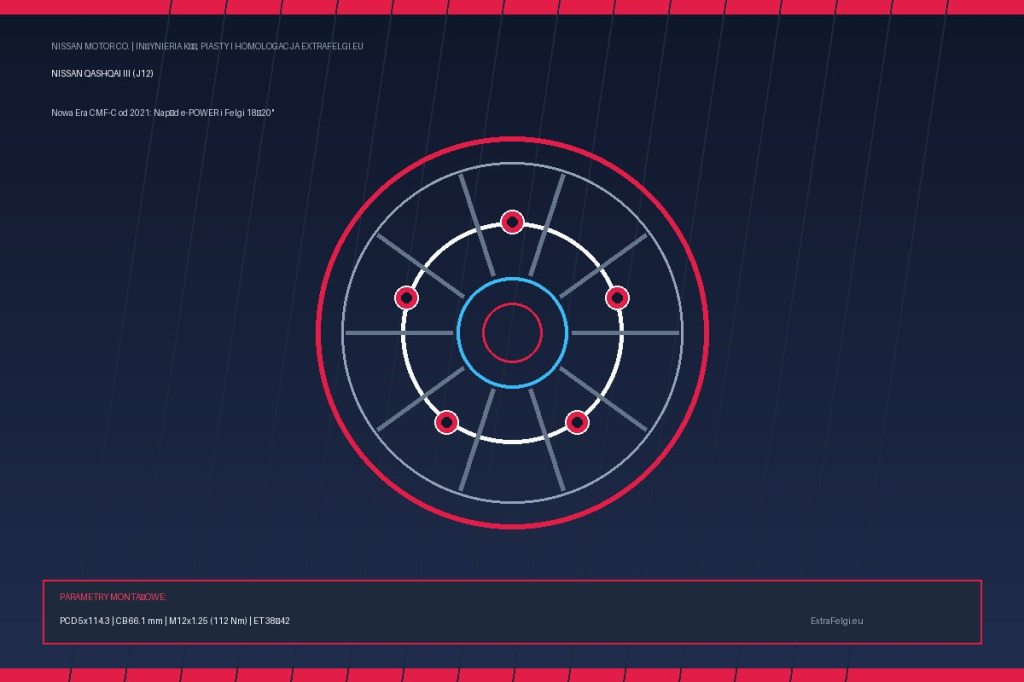The image size is (1024, 682).
Task: Click the Nowa Era CMF-C od 2021 subtitle
Action: click(x=163, y=112)
